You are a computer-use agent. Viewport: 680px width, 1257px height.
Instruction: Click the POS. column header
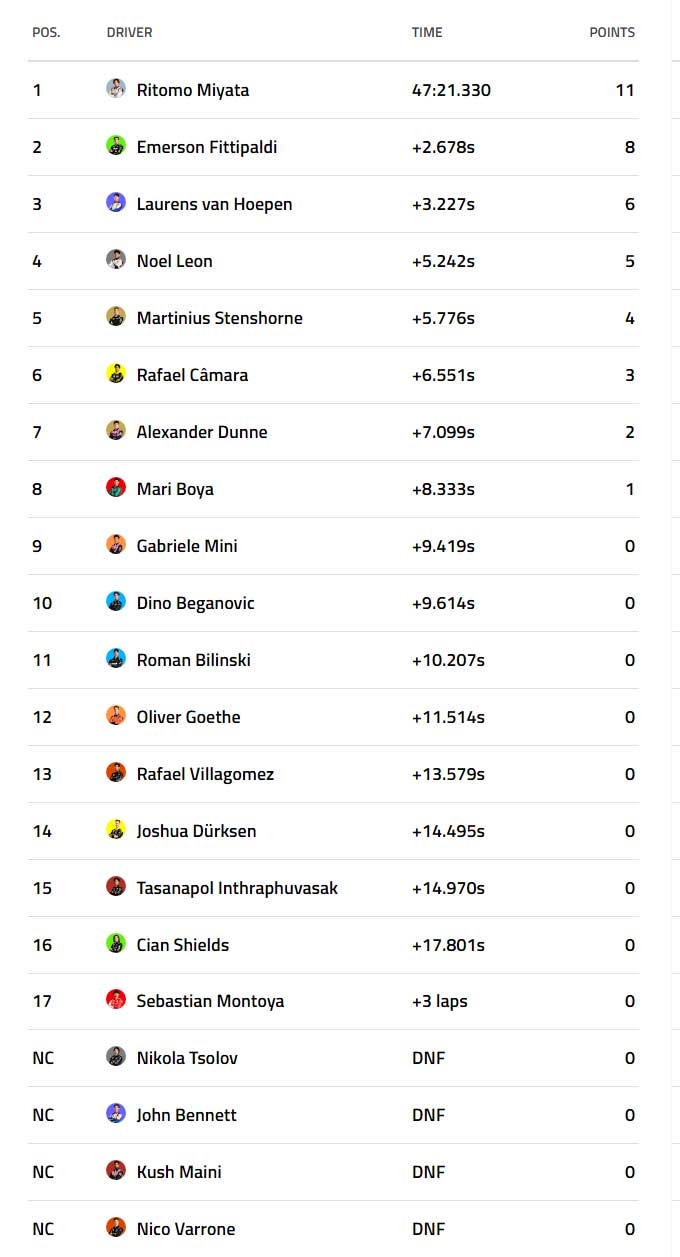(46, 32)
